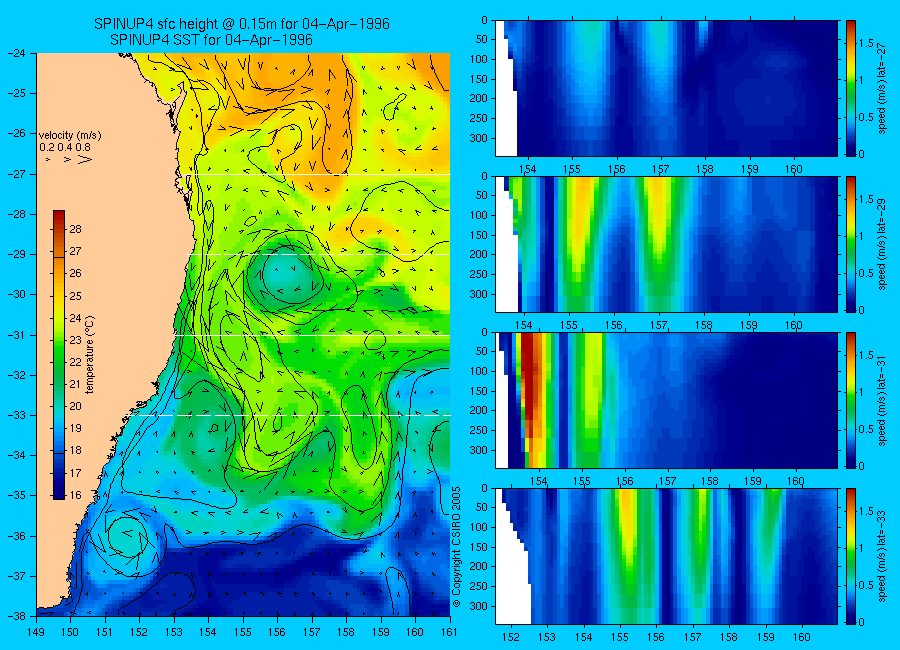The width and height of the screenshot is (900, 650).
Task: Click the velocity (m/s) legend label
Action: click(x=70, y=136)
